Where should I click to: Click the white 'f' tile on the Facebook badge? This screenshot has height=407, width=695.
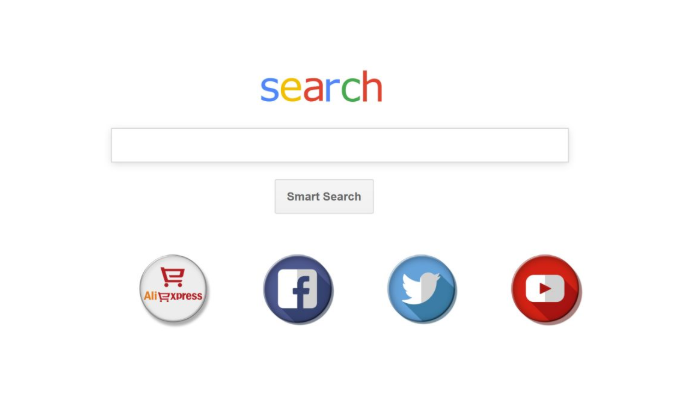pyautogui.click(x=297, y=289)
